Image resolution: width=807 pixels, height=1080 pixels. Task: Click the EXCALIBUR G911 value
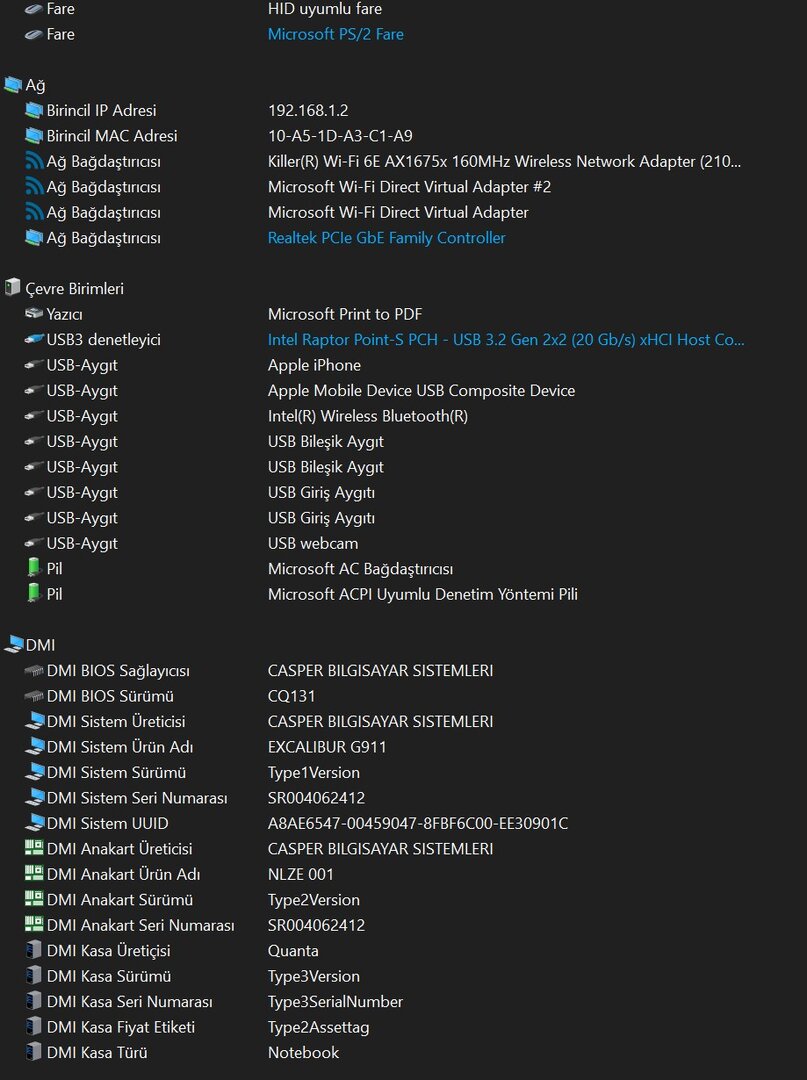[x=327, y=747]
